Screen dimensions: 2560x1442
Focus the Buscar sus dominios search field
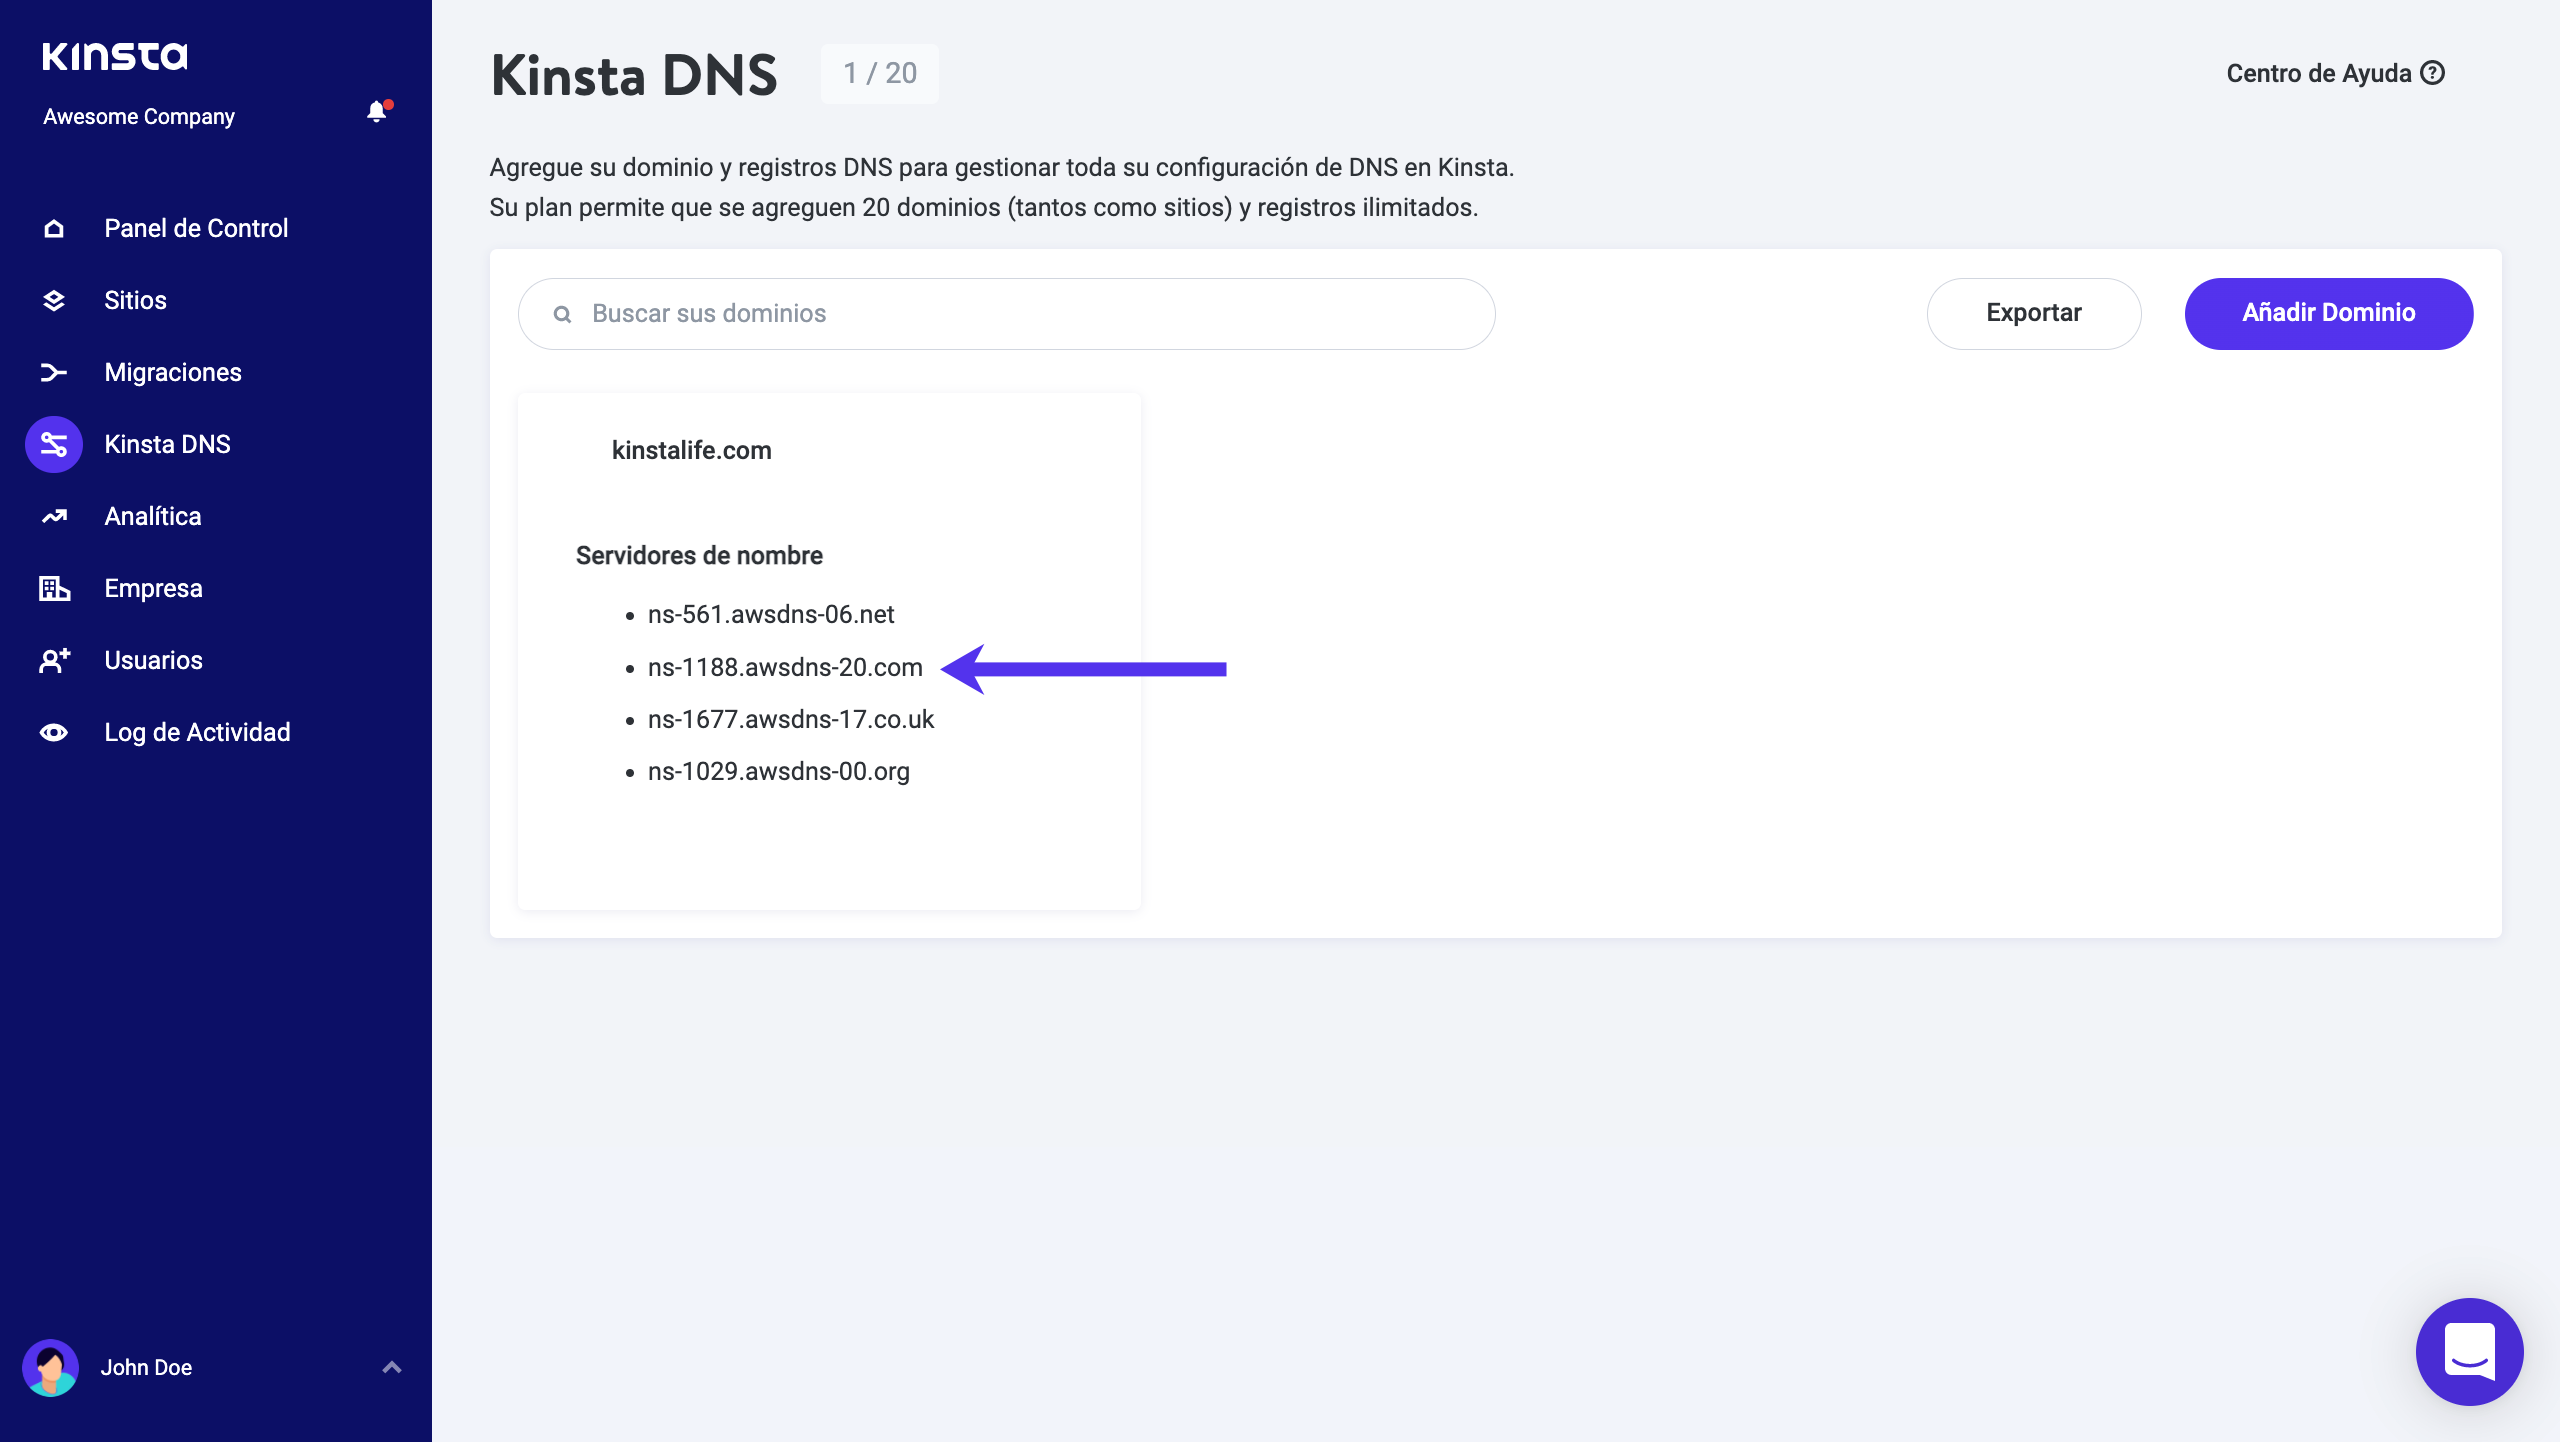pyautogui.click(x=1006, y=314)
